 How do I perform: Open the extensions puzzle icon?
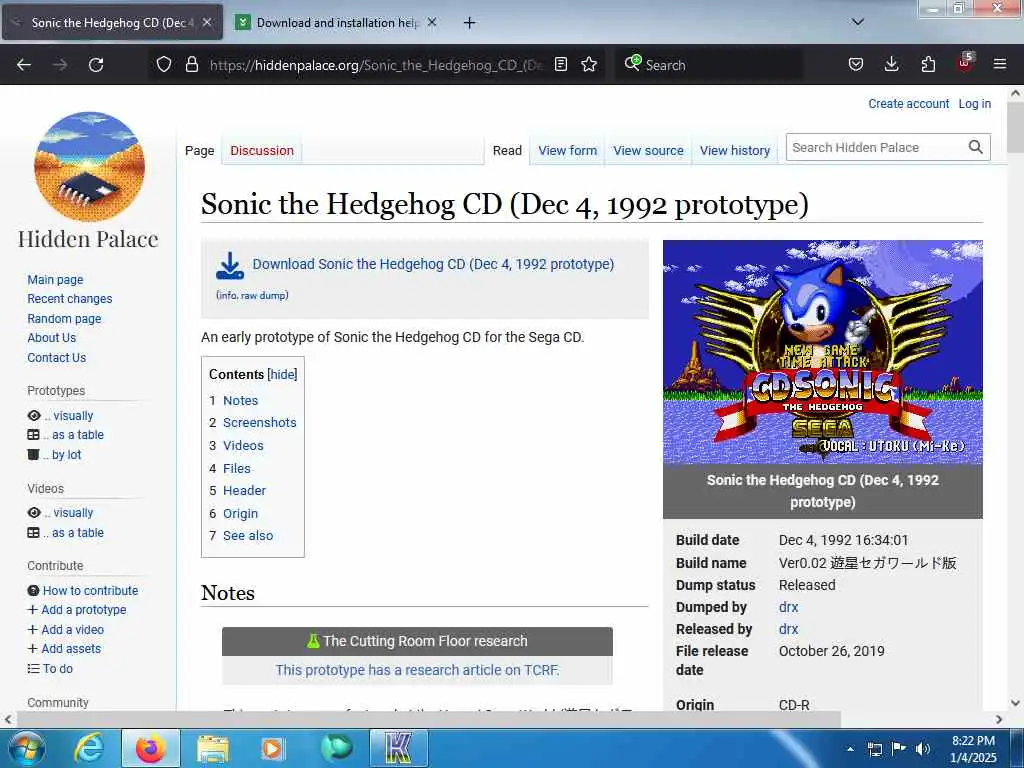pos(928,64)
